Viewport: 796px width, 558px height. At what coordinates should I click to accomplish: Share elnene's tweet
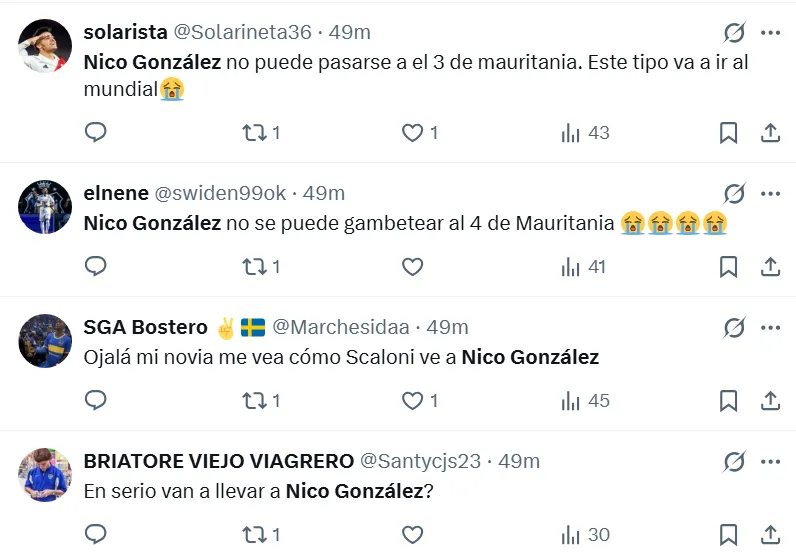771,266
